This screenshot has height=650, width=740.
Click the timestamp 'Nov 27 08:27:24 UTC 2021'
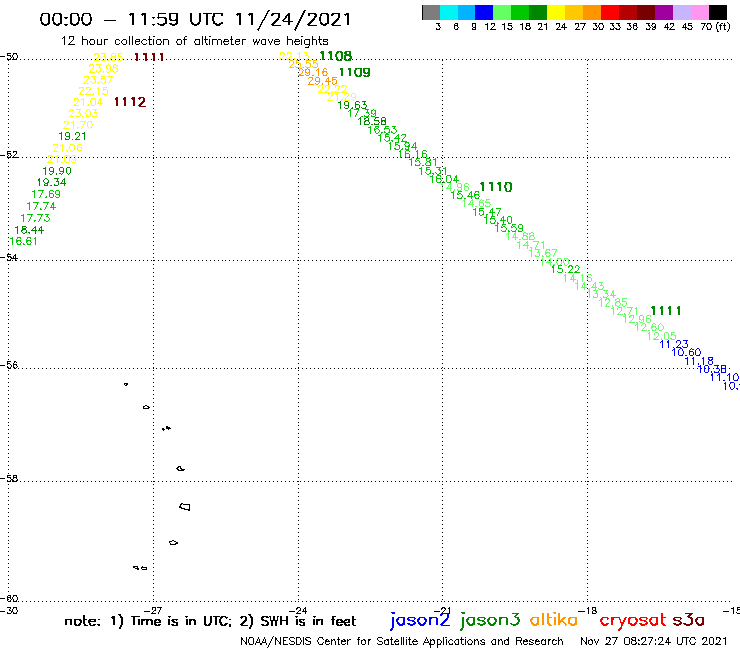tap(654, 641)
